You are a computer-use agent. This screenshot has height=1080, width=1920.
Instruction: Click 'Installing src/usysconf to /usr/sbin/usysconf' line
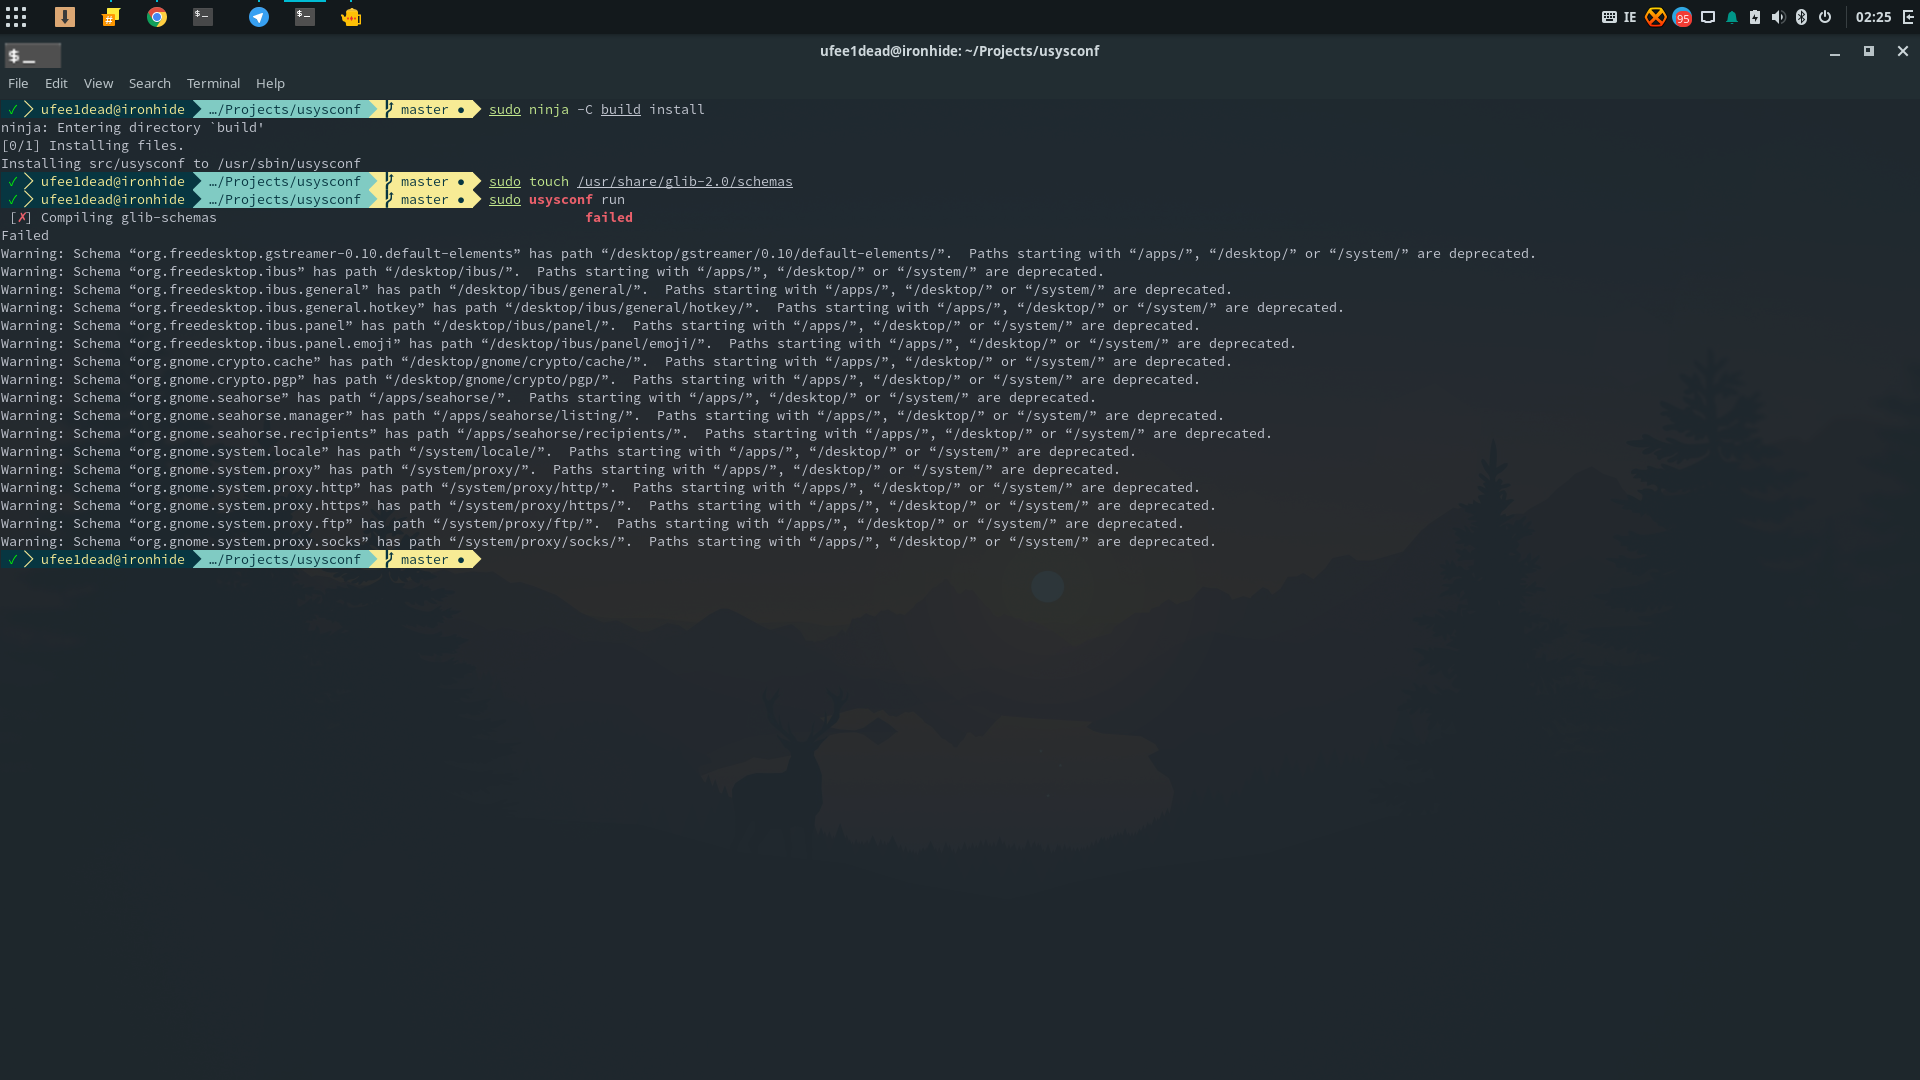click(x=181, y=163)
